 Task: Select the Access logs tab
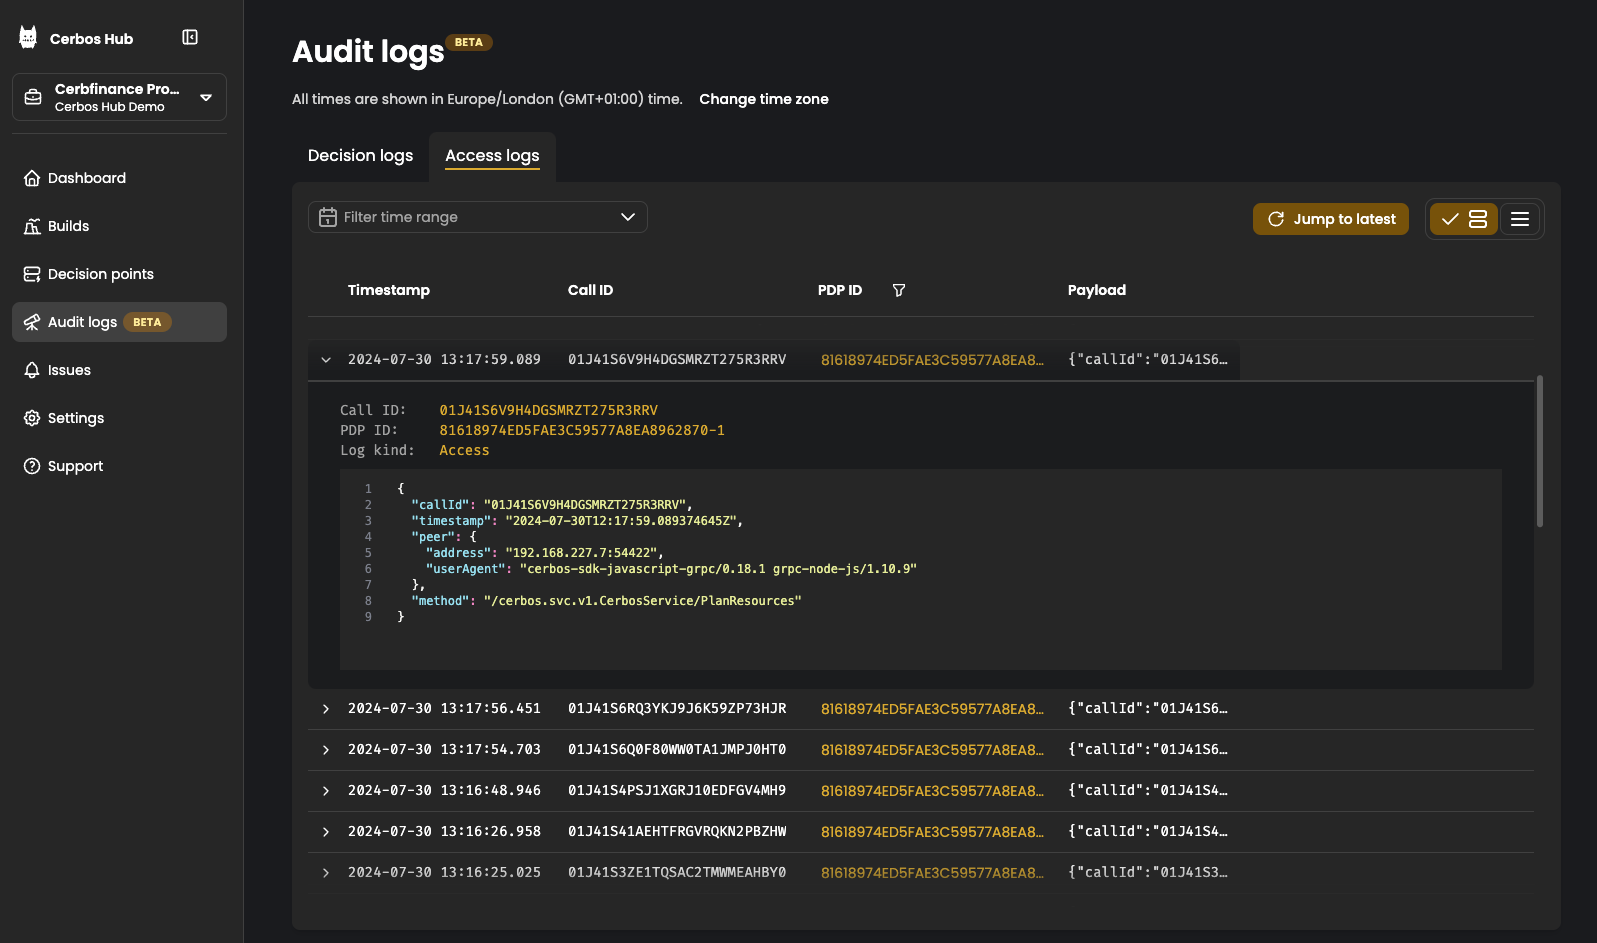click(x=492, y=156)
